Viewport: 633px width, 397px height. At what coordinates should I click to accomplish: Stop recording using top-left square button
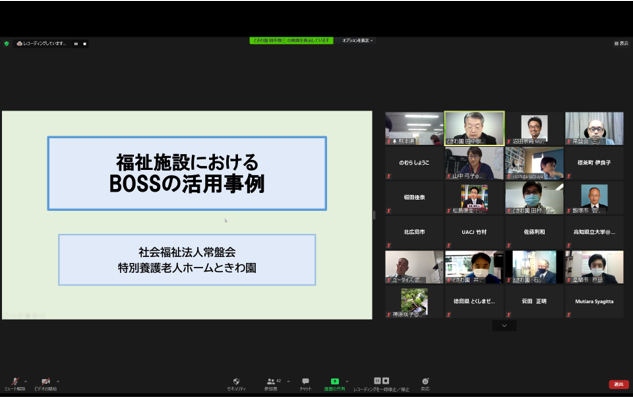(84, 44)
